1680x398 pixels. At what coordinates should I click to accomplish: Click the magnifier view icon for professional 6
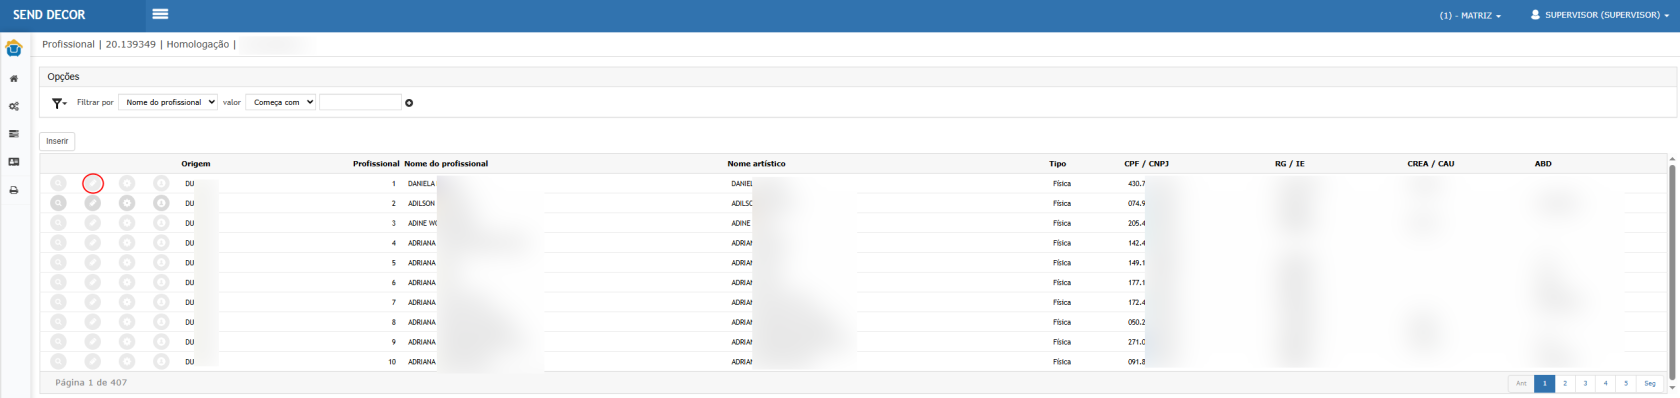[x=59, y=283]
